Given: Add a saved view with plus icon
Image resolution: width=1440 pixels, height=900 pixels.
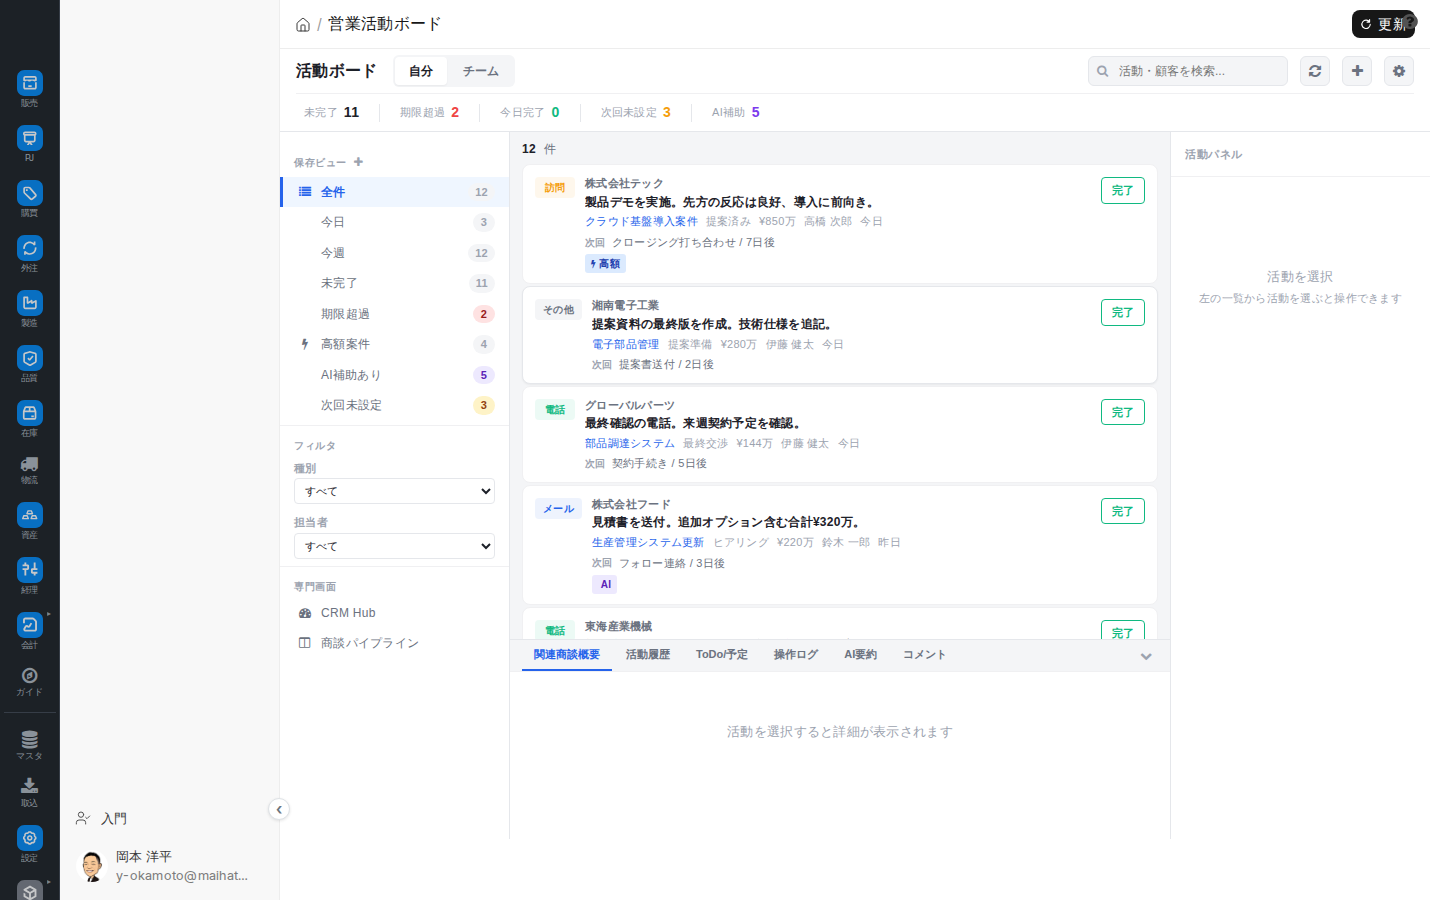Looking at the screenshot, I should click(x=359, y=162).
